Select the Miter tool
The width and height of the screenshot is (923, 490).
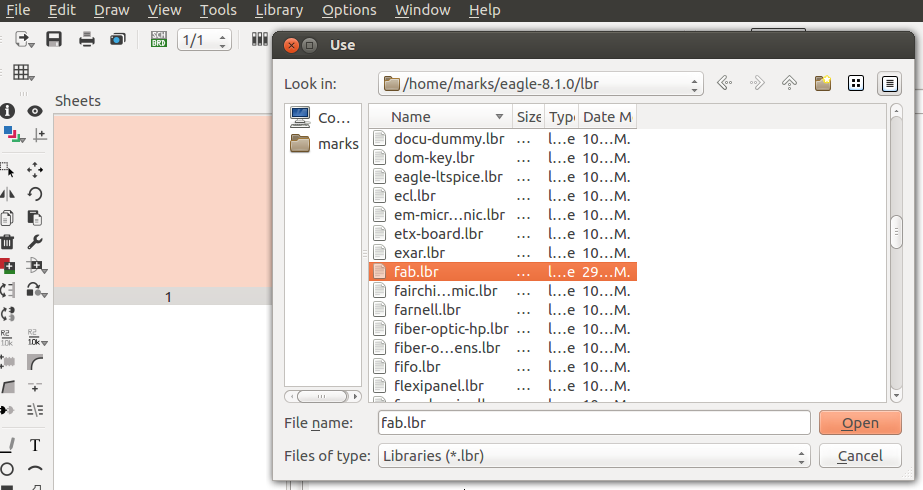(x=35, y=362)
